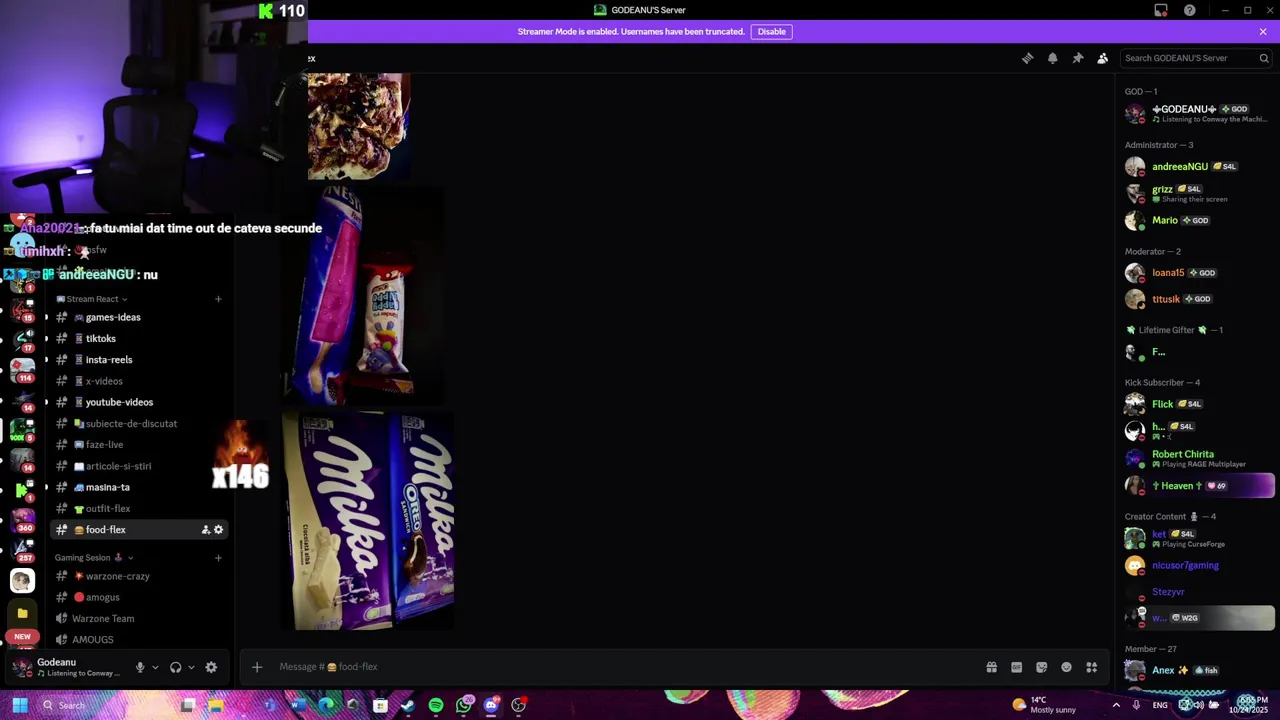Viewport: 1280px width, 720px height.
Task: Open the Threads icon in channel header
Action: 1027,58
